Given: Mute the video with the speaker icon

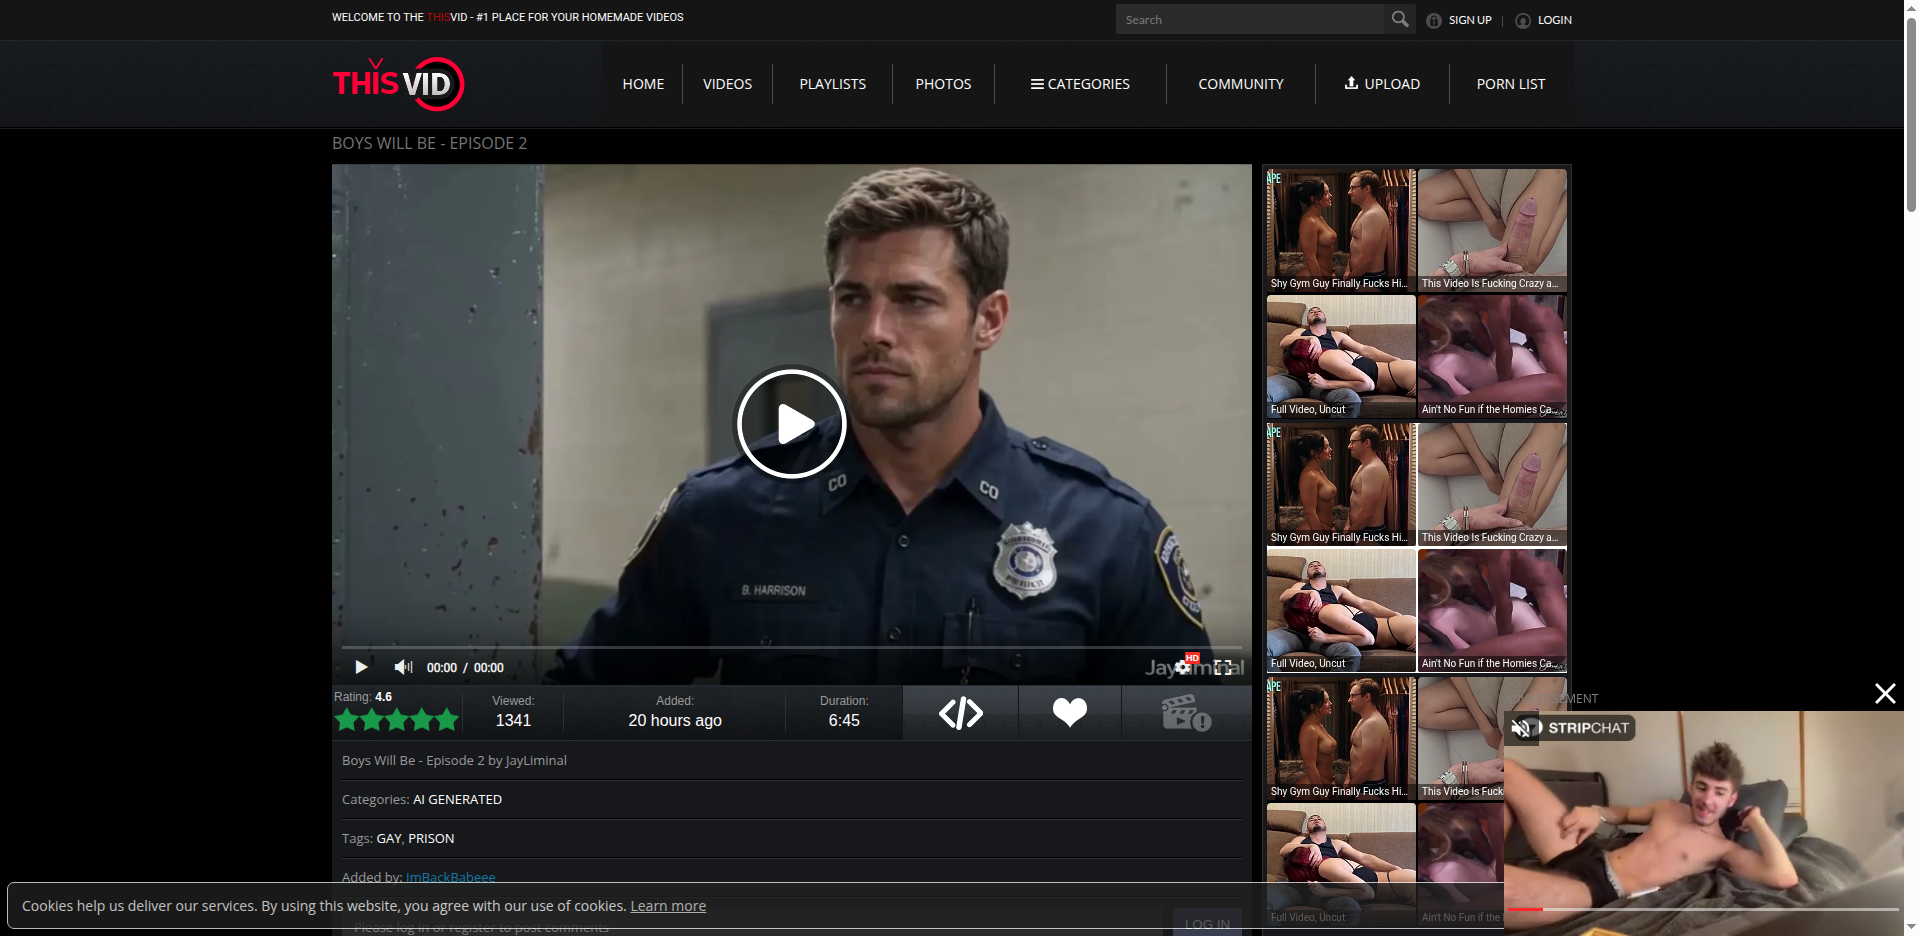Looking at the screenshot, I should tap(403, 667).
